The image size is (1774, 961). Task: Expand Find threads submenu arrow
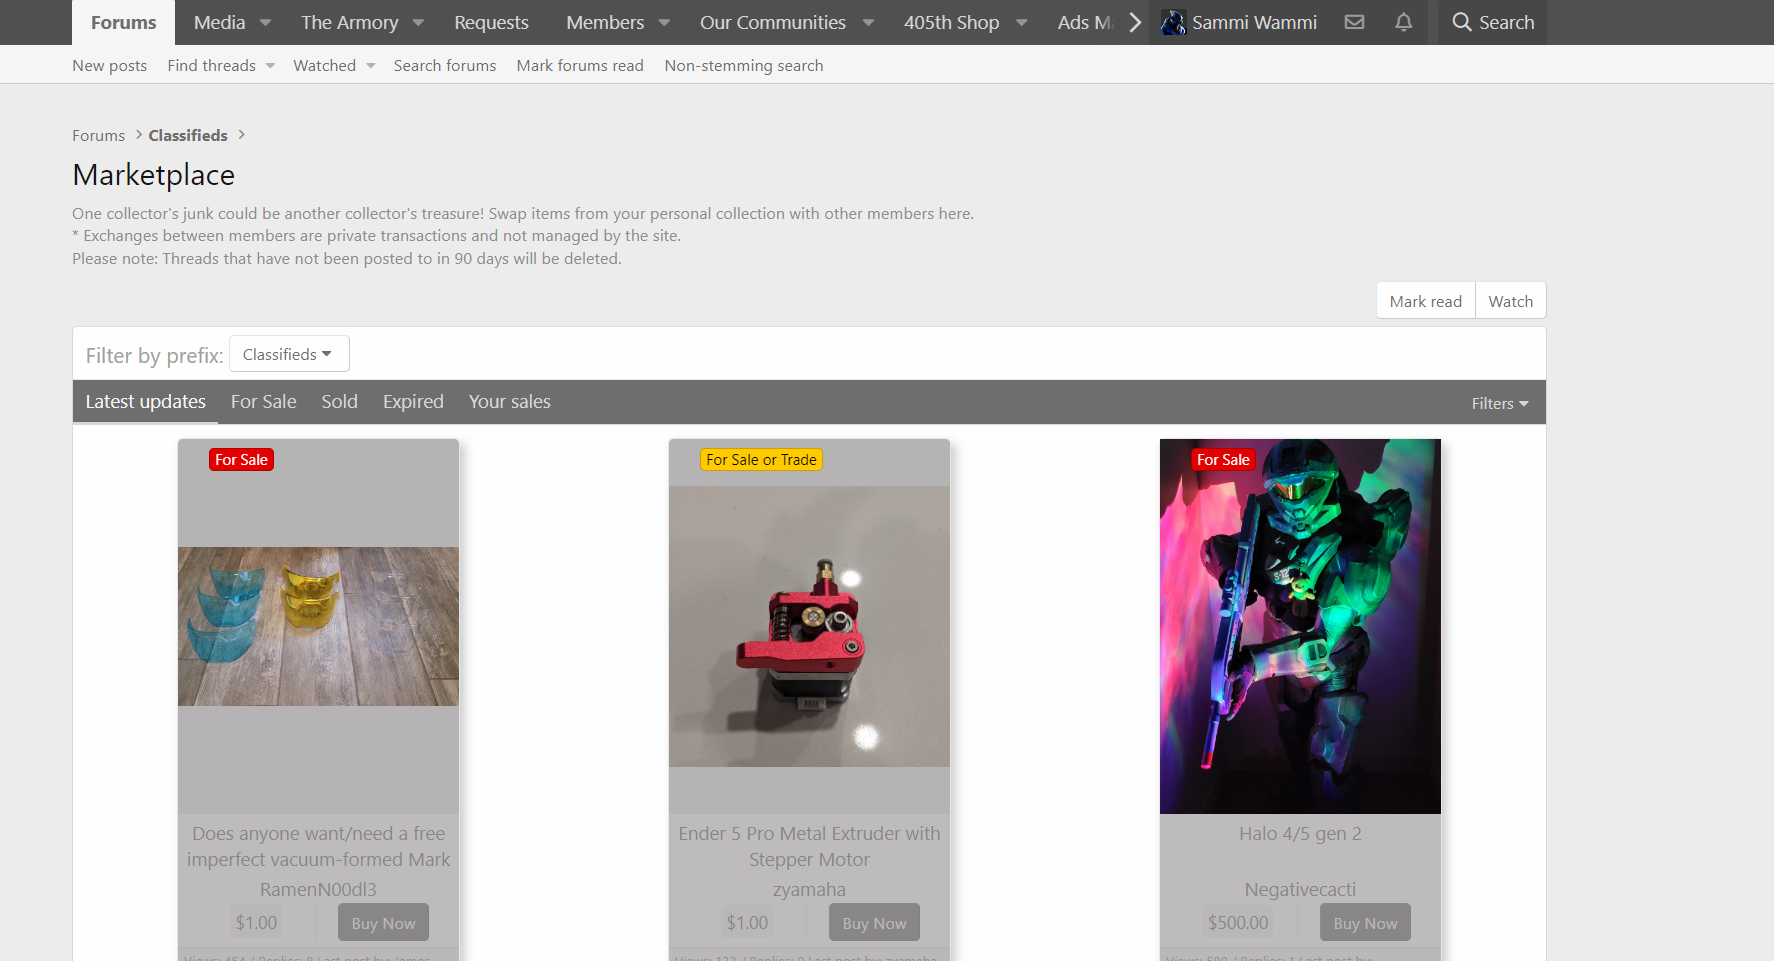pos(270,66)
